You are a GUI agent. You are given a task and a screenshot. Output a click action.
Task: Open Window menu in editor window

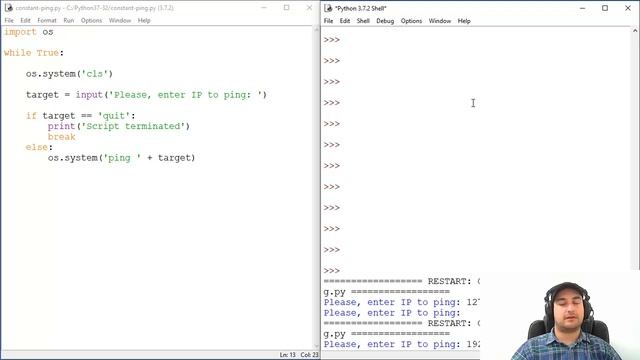pyautogui.click(x=120, y=20)
